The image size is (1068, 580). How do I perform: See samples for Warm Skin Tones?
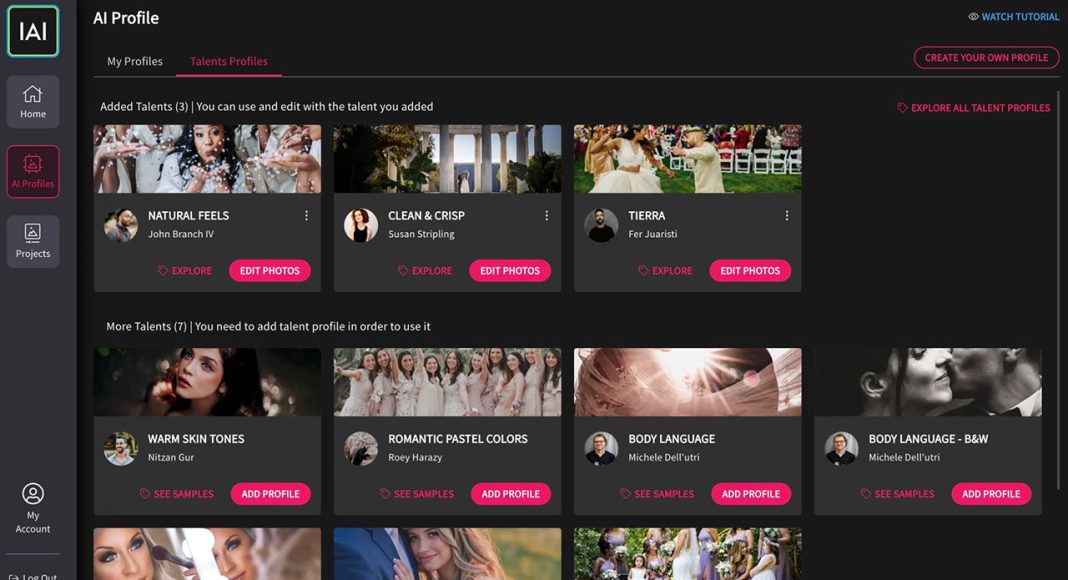pos(176,494)
